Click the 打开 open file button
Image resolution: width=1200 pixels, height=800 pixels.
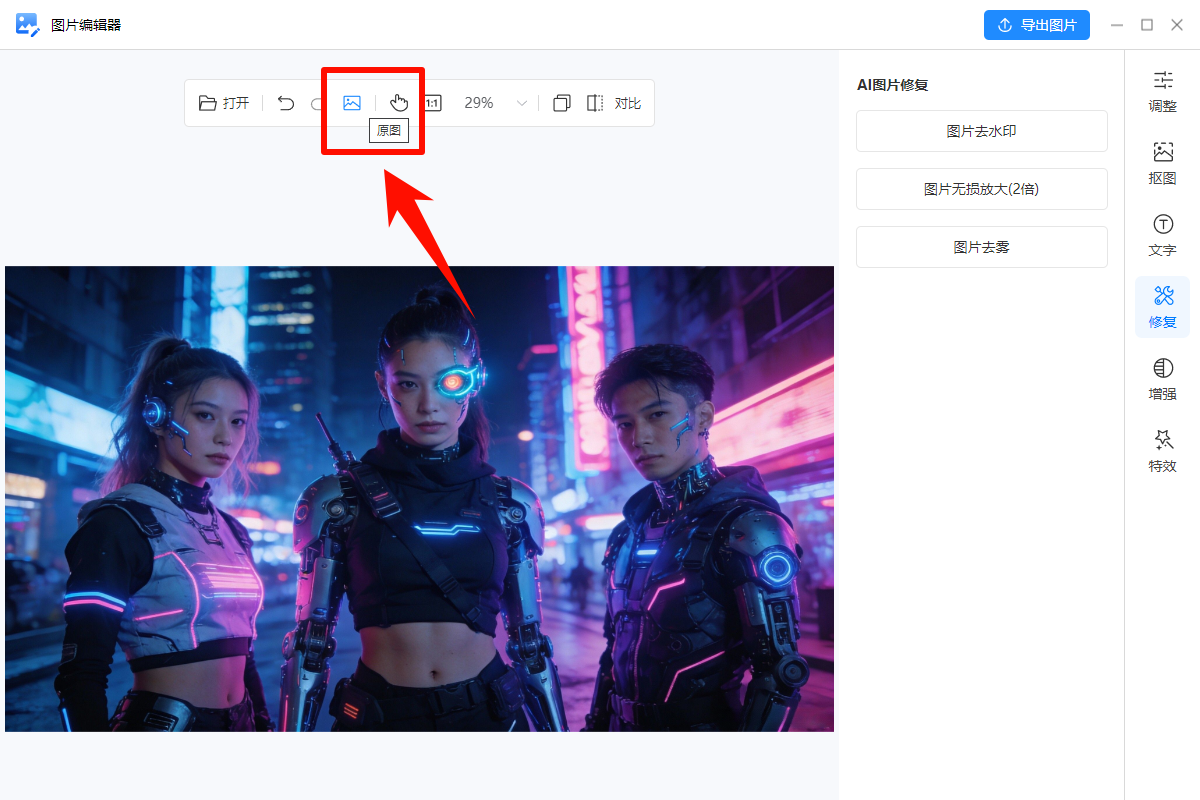224,102
